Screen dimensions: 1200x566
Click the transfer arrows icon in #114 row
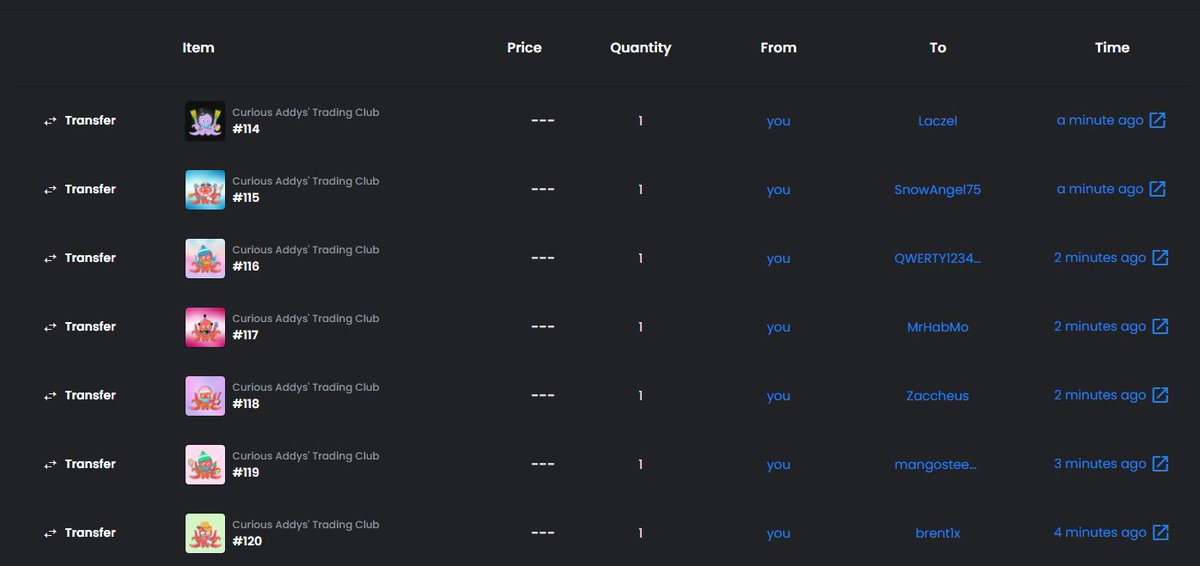50,121
